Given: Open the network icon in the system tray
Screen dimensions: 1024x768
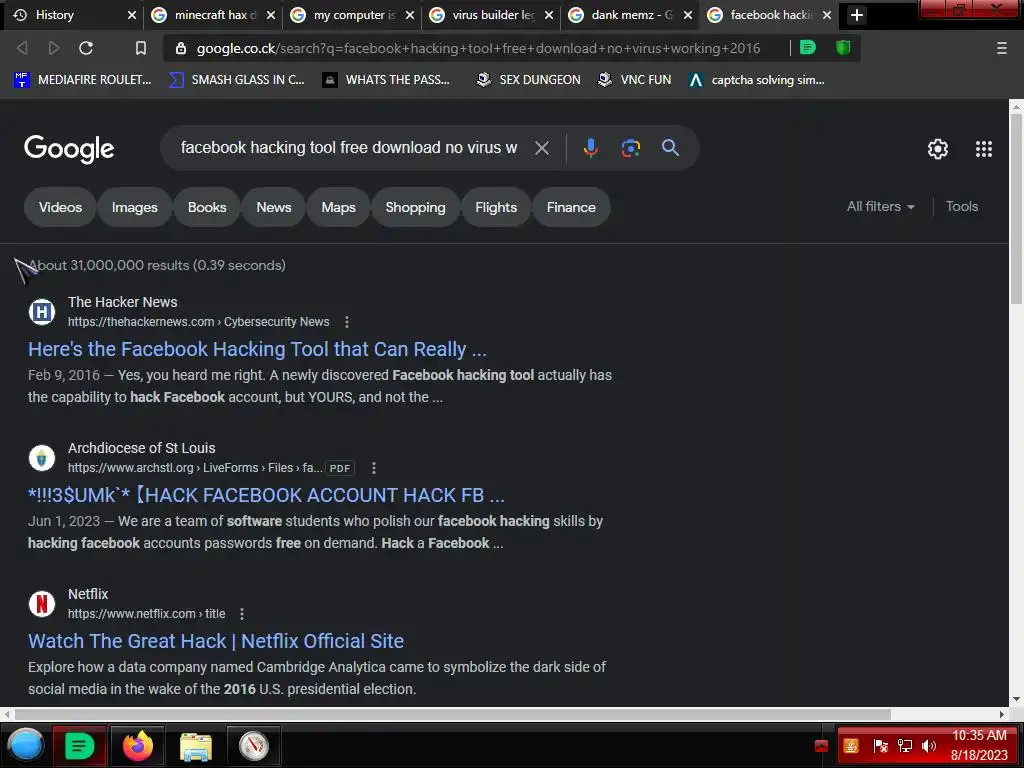Looking at the screenshot, I should point(904,746).
